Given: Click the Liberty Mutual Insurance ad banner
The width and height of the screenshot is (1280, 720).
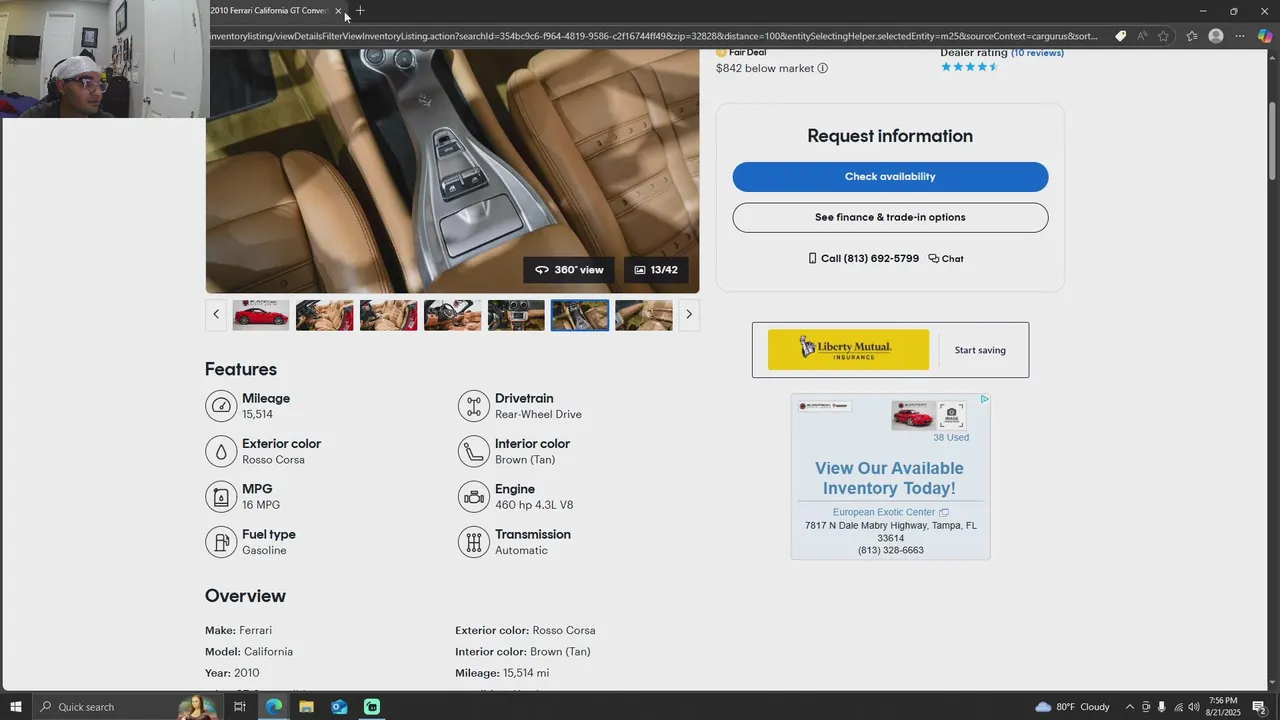Looking at the screenshot, I should [x=848, y=350].
